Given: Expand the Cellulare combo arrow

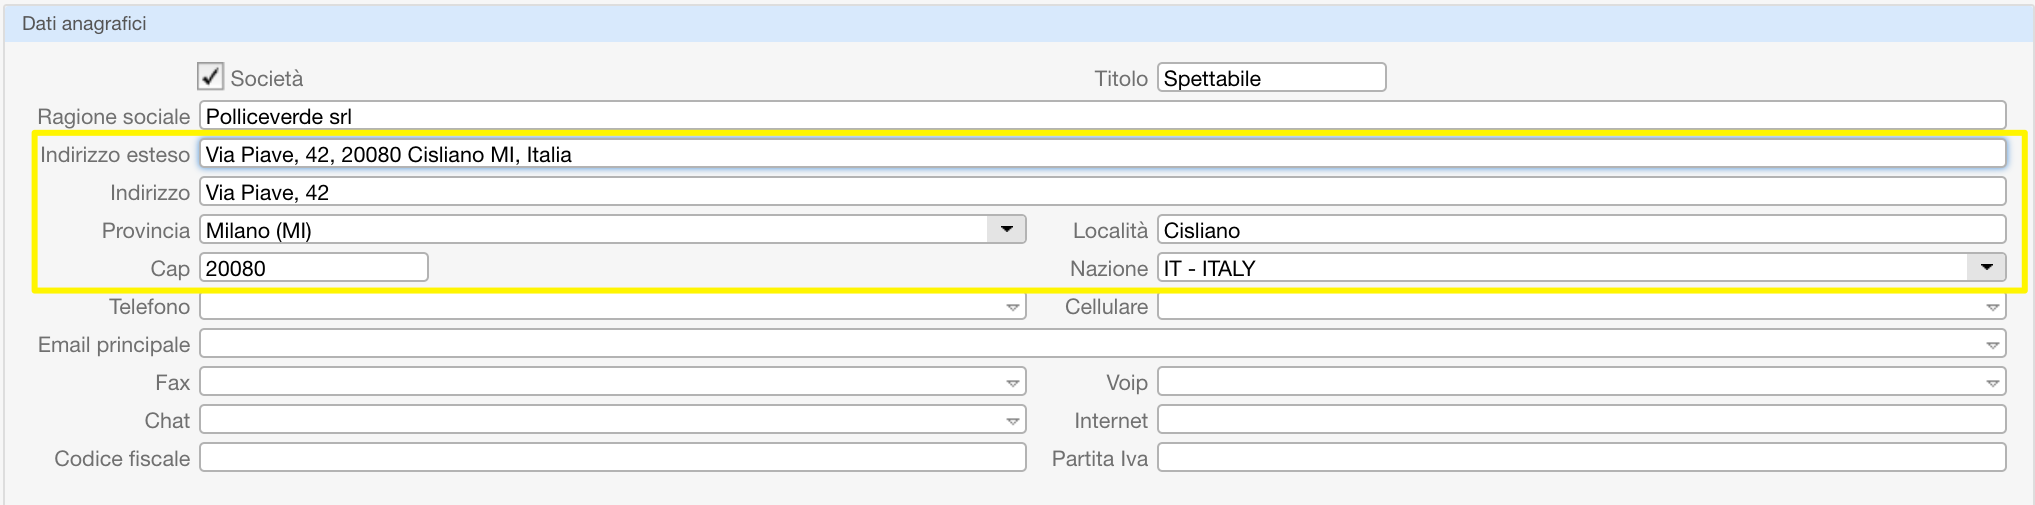Looking at the screenshot, I should coord(1992,307).
